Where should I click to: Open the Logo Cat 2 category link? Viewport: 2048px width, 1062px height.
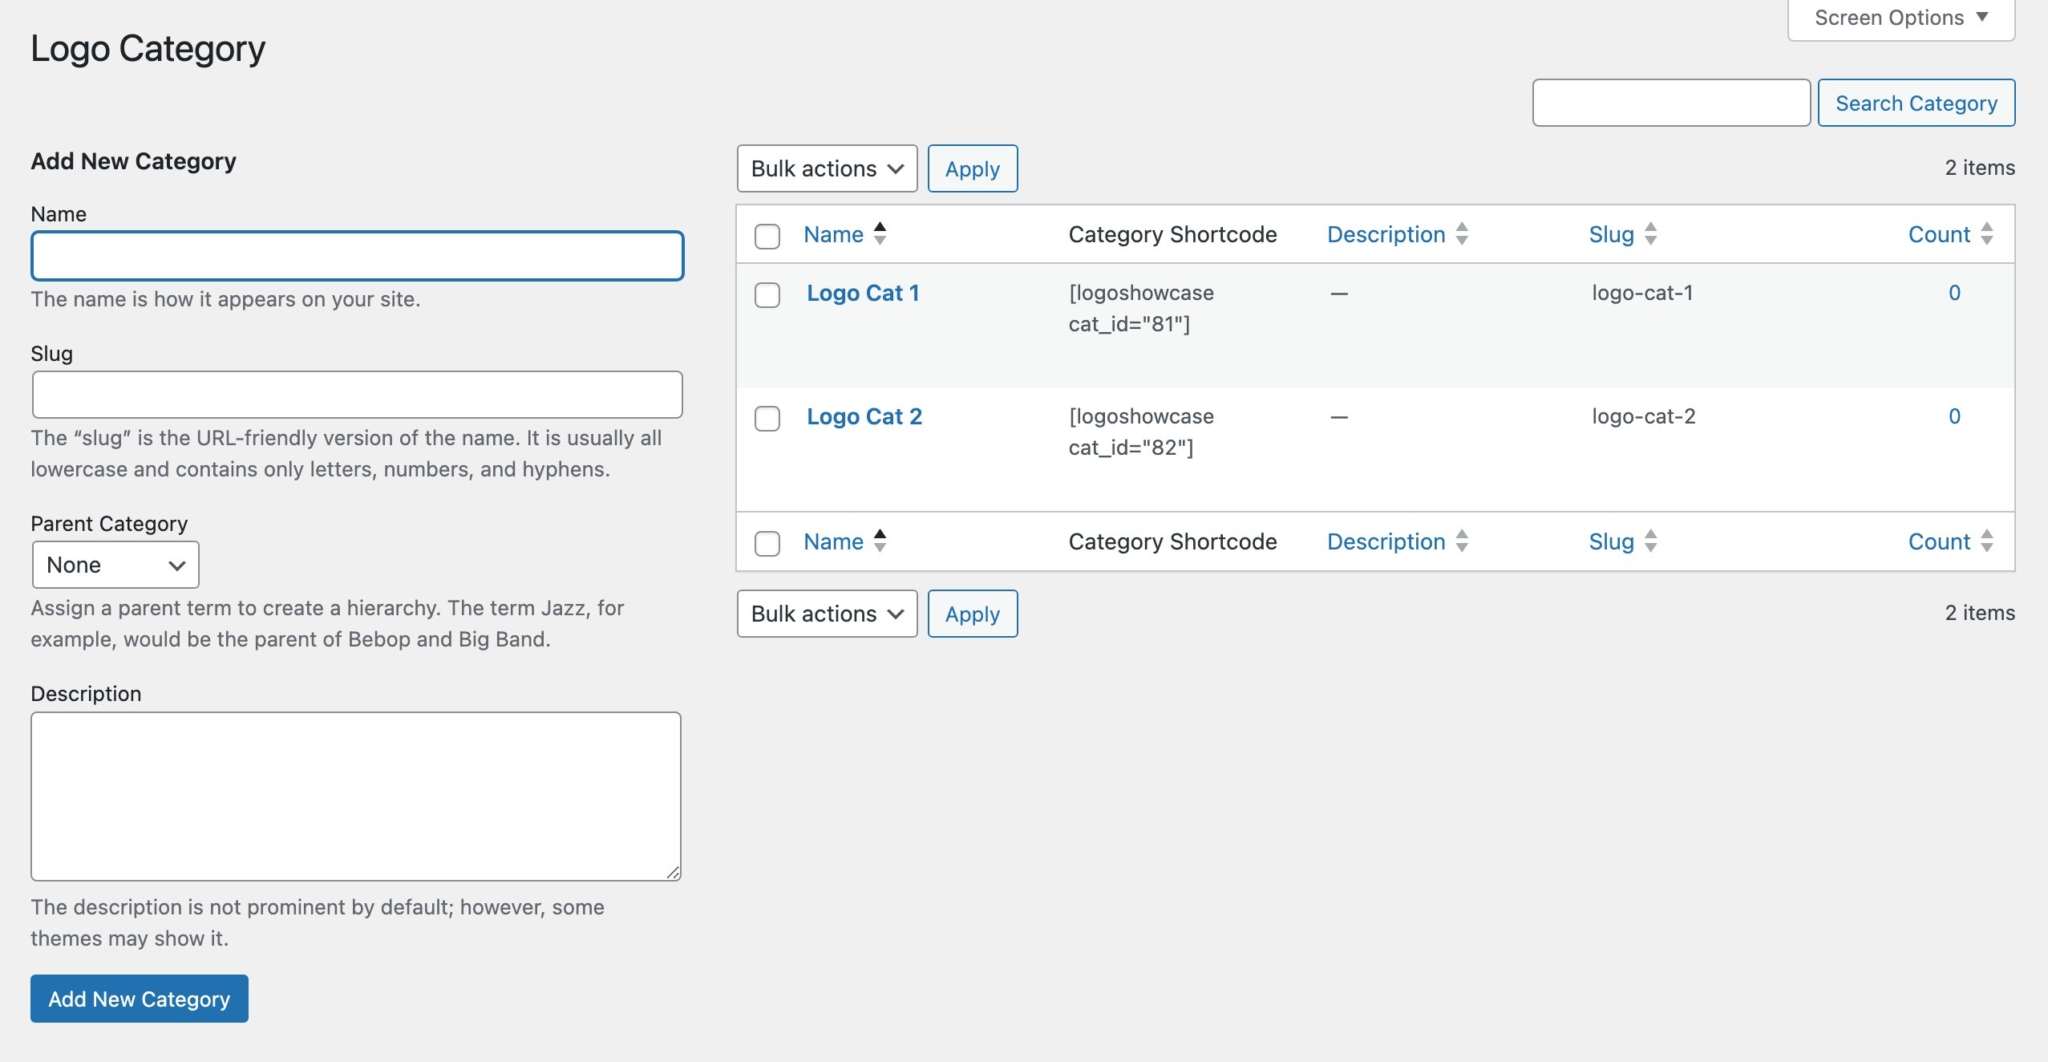point(864,416)
